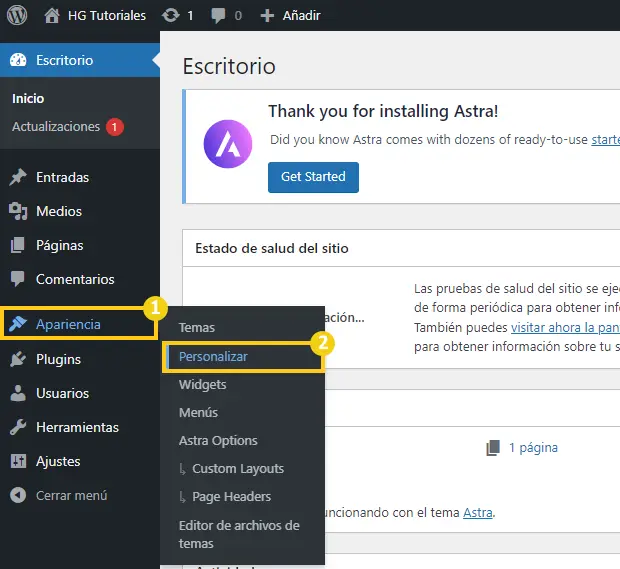Open the Ajustes menu
Viewport: 620px width, 569px height.
tap(58, 461)
